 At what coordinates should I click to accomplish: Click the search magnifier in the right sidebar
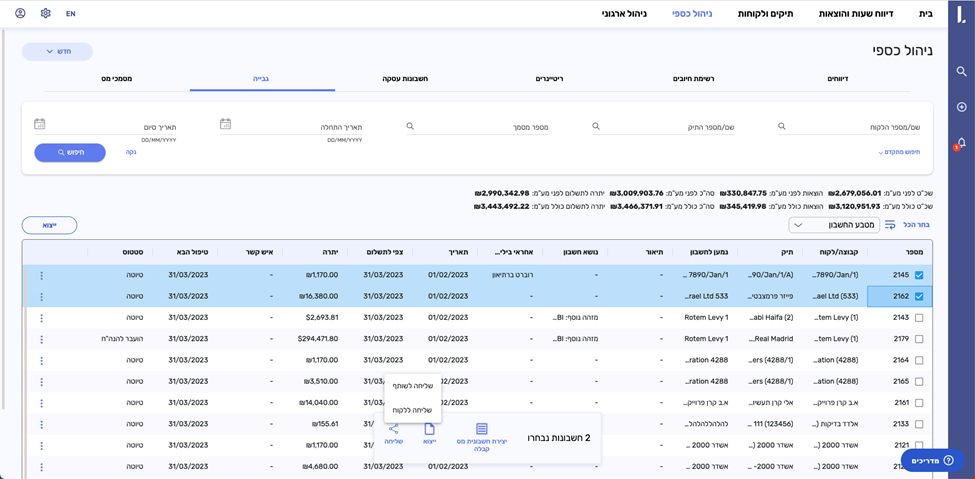click(x=961, y=72)
